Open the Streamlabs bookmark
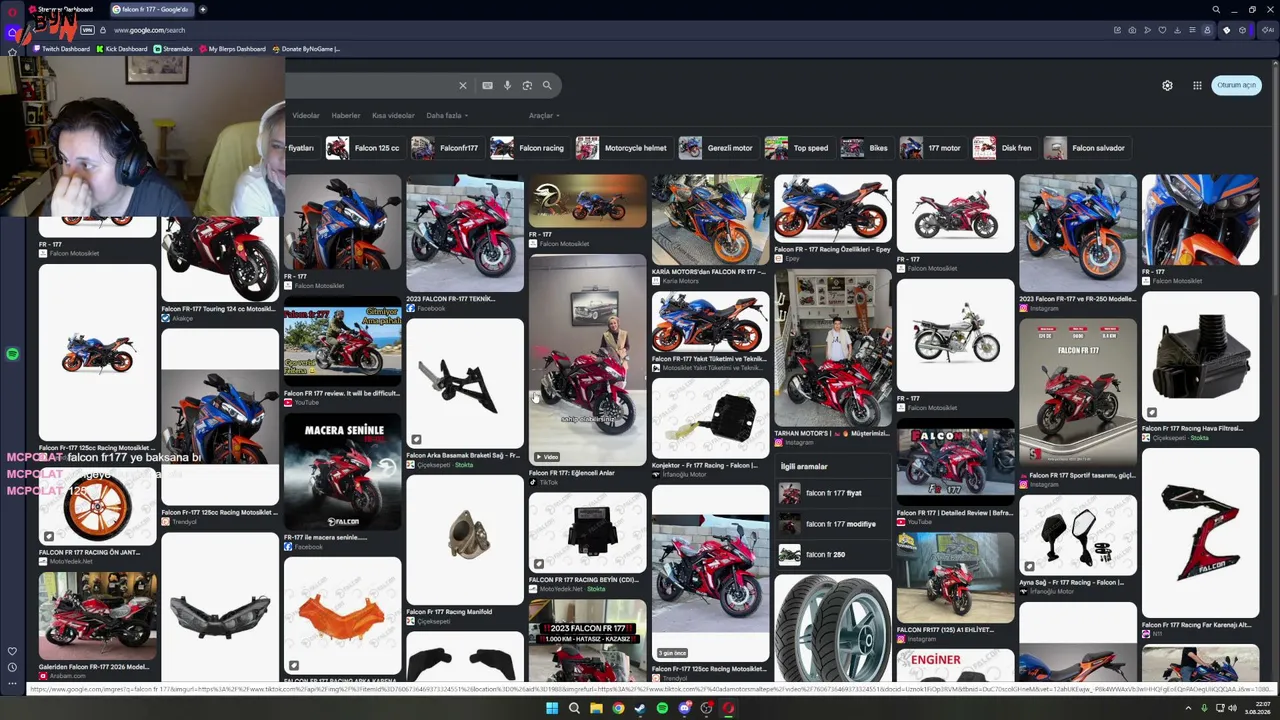 pyautogui.click(x=174, y=49)
